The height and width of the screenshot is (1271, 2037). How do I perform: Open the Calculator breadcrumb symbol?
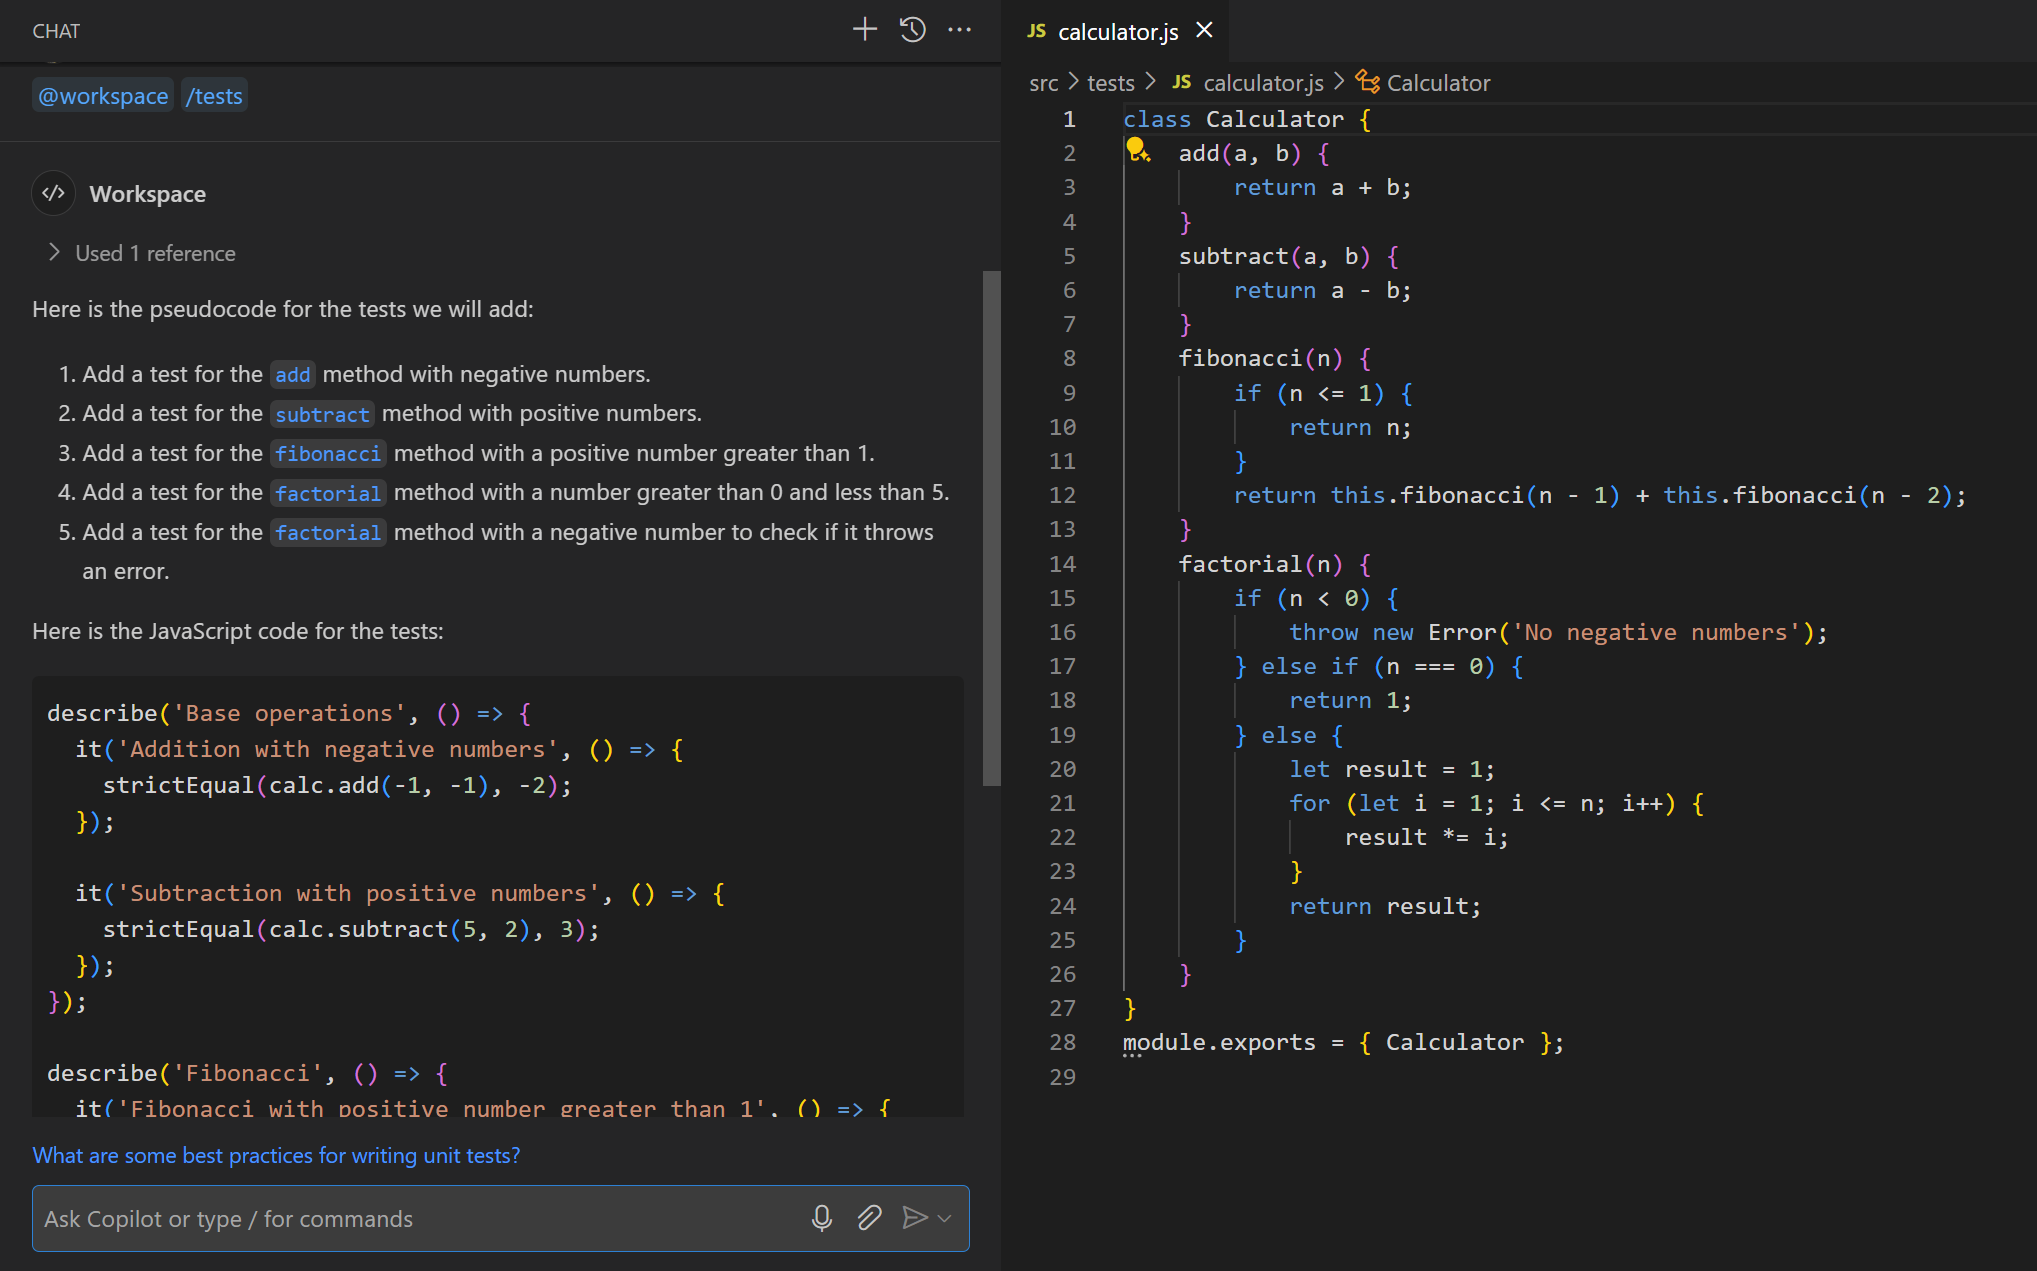click(x=1437, y=83)
